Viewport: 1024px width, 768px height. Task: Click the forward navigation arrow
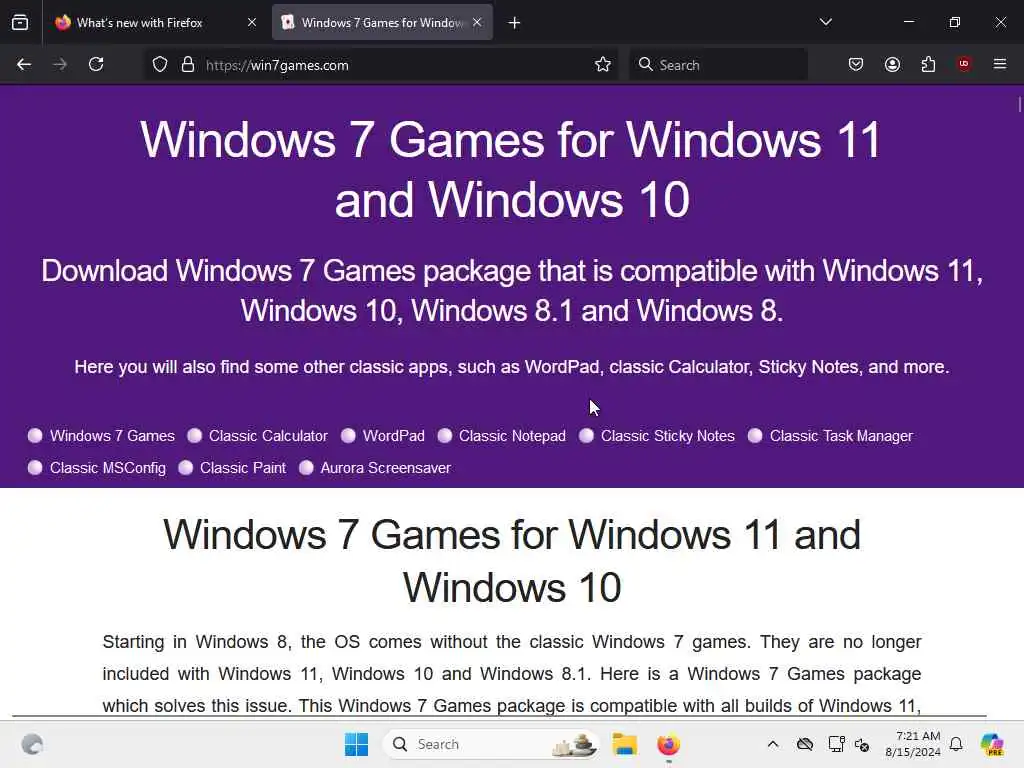point(60,65)
